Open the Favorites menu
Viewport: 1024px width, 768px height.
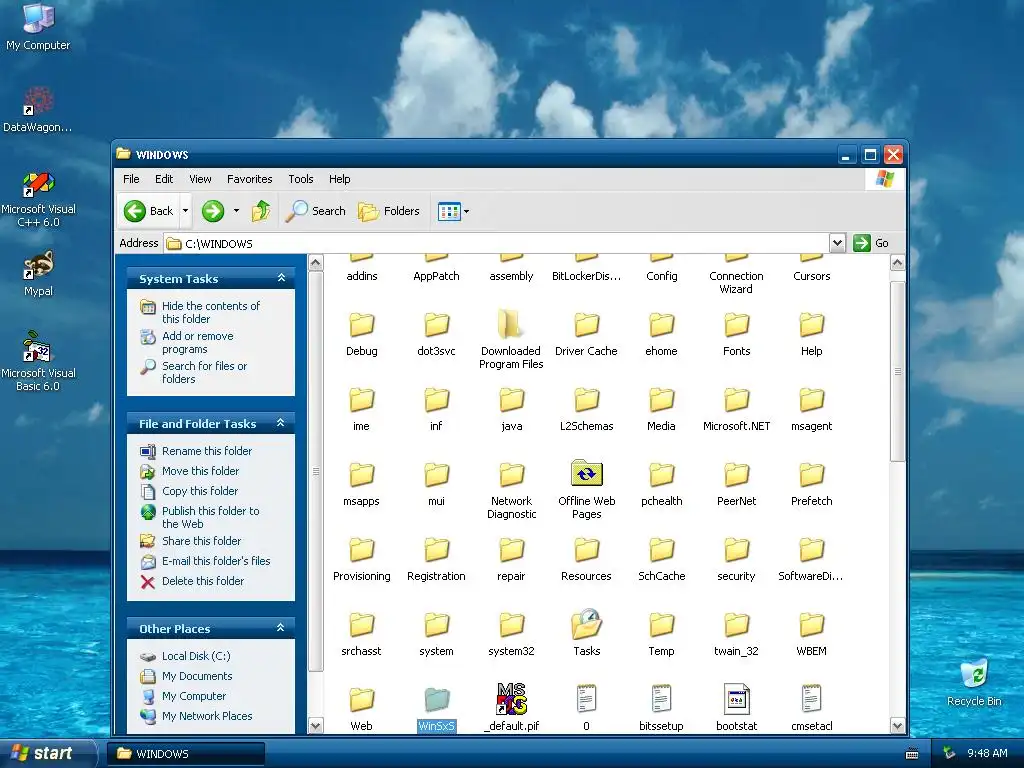(x=249, y=179)
